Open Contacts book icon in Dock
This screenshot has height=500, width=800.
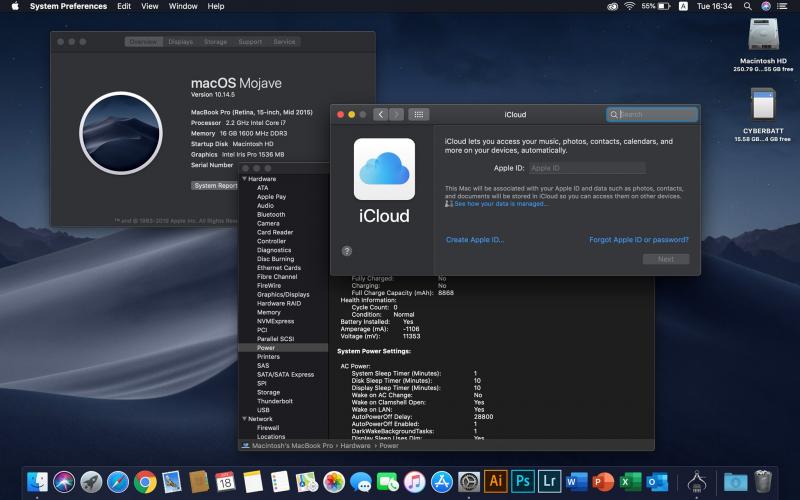(x=199, y=482)
